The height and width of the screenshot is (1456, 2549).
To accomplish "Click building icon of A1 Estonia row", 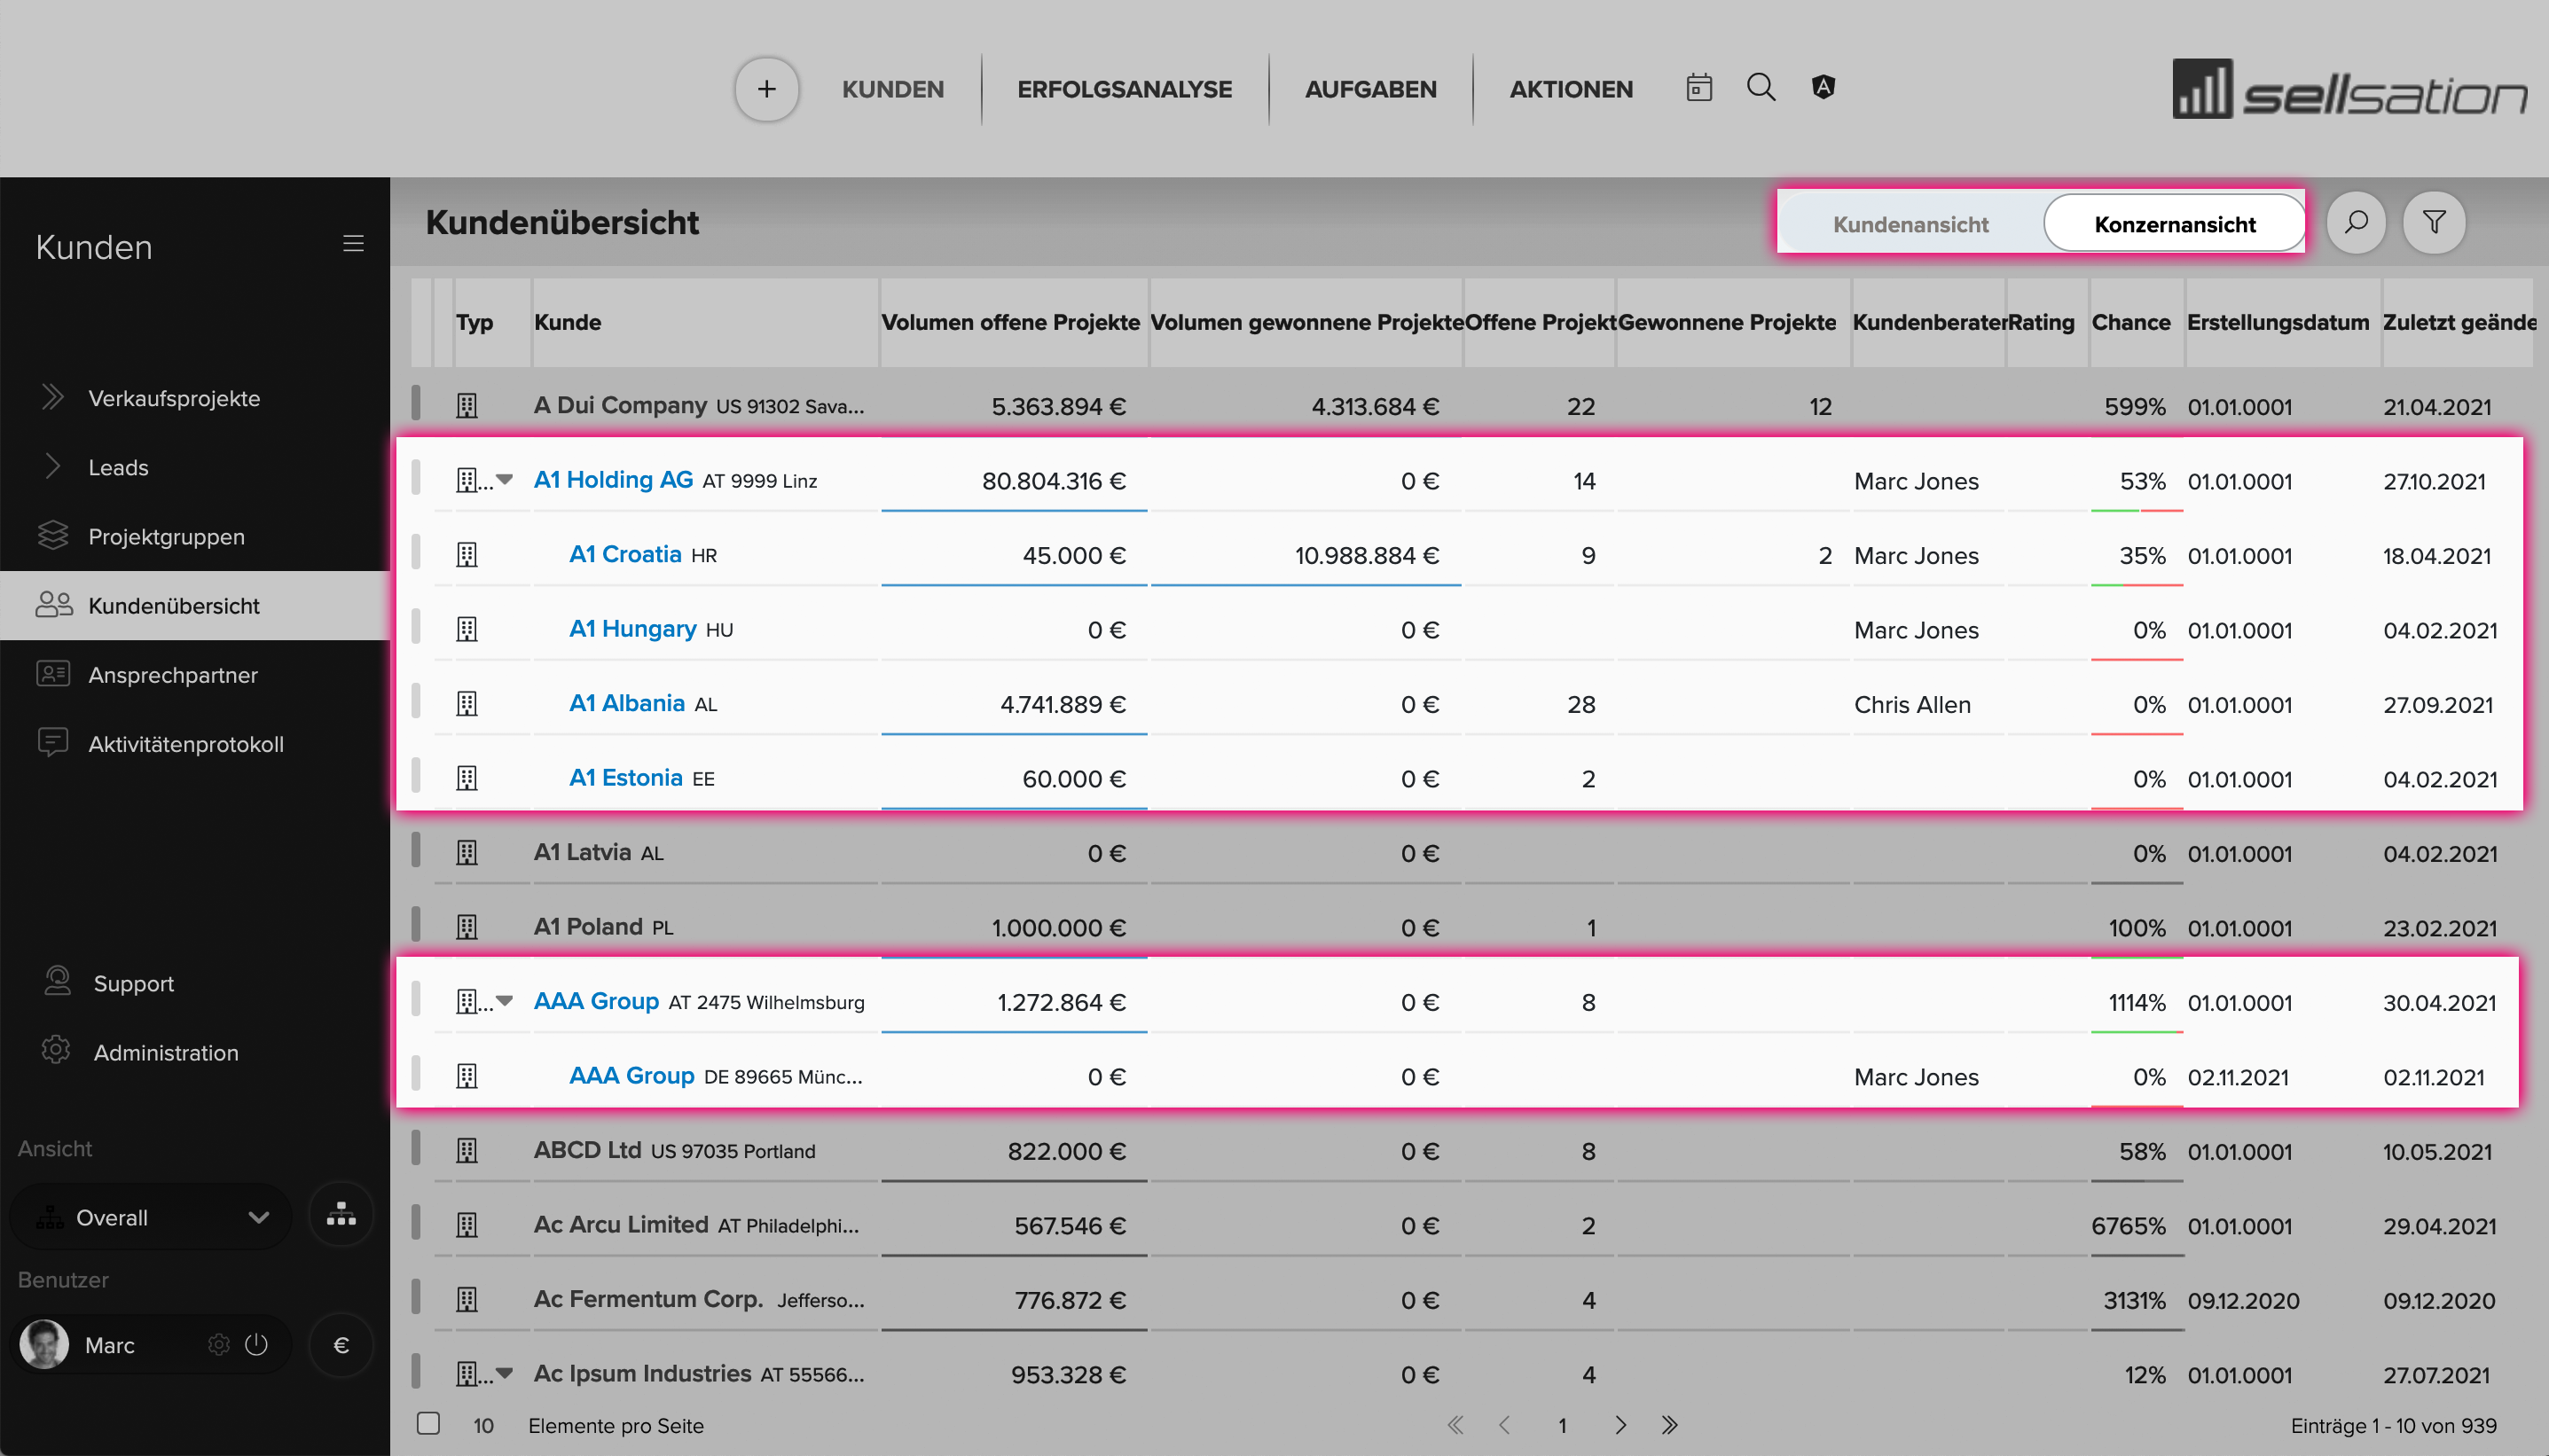I will click(x=467, y=779).
